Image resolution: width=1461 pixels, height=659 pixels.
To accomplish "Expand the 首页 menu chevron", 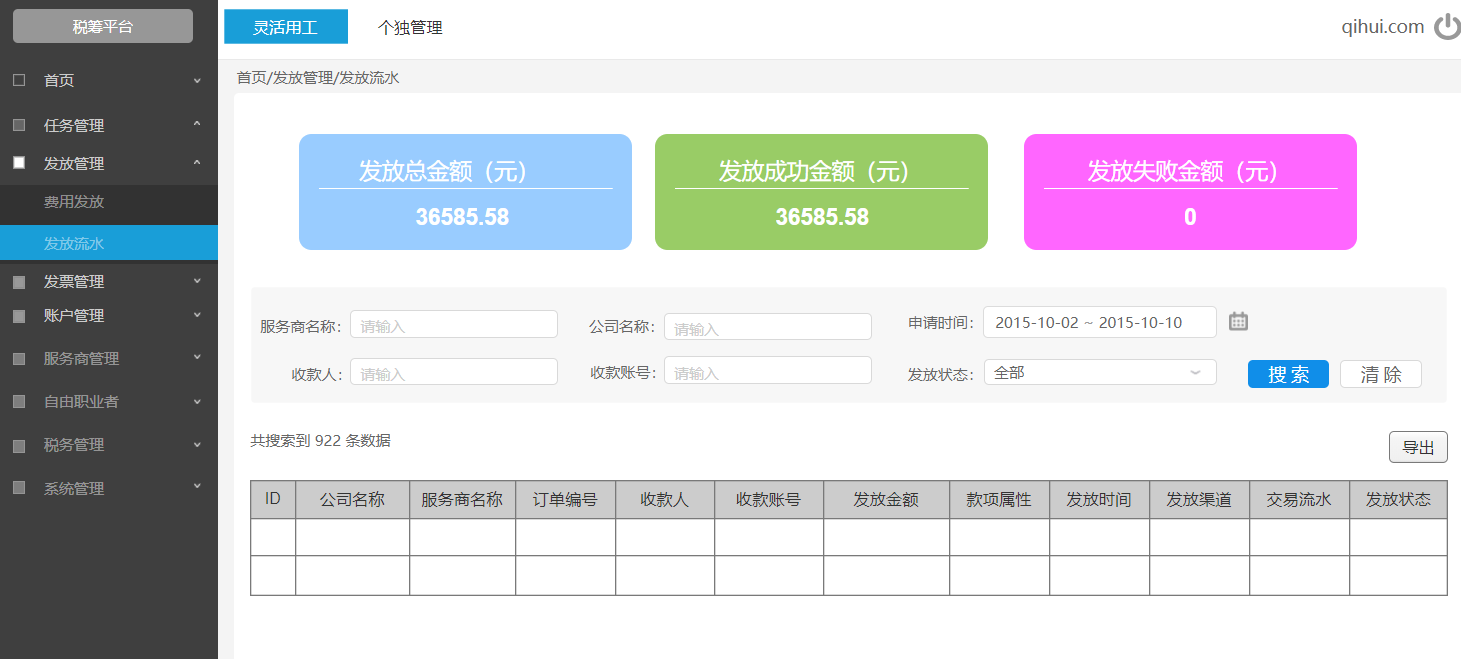I will click(197, 80).
